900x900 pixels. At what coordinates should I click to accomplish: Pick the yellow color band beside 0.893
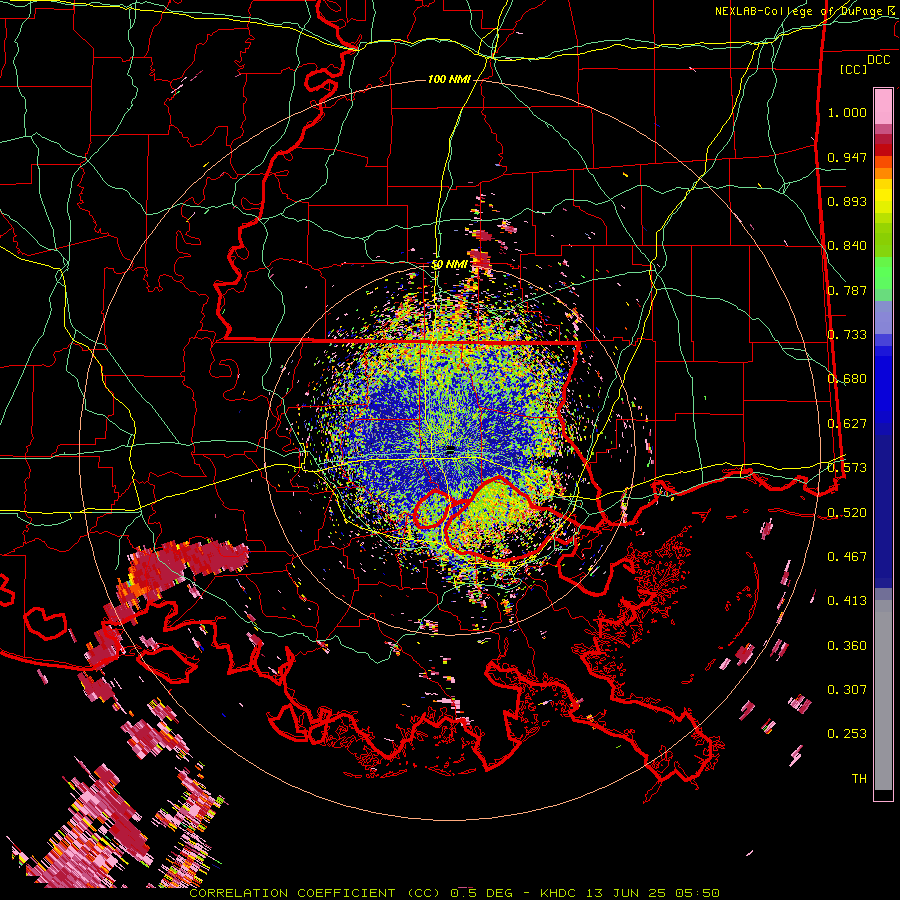coord(883,201)
